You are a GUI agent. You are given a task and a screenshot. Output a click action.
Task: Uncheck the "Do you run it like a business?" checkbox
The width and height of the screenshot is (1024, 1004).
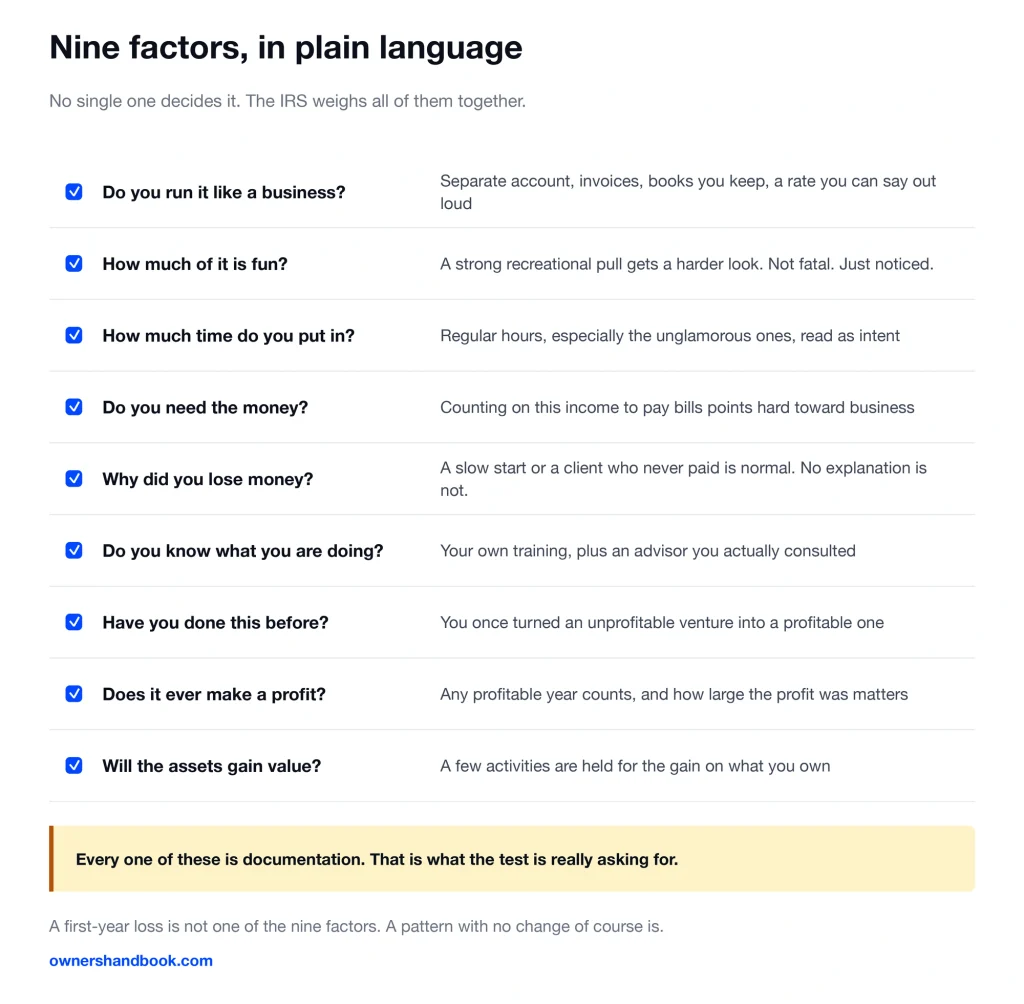74,192
